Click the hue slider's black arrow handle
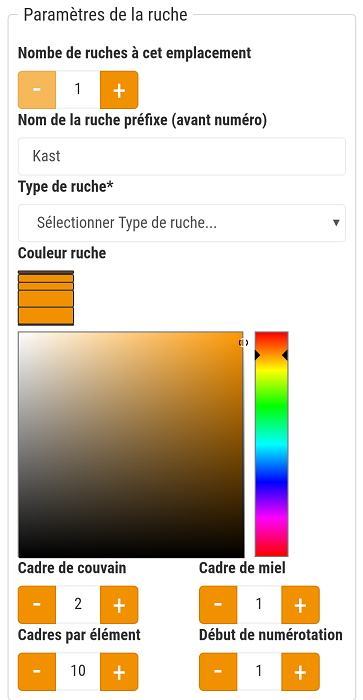This screenshot has height=700, width=363. point(258,355)
